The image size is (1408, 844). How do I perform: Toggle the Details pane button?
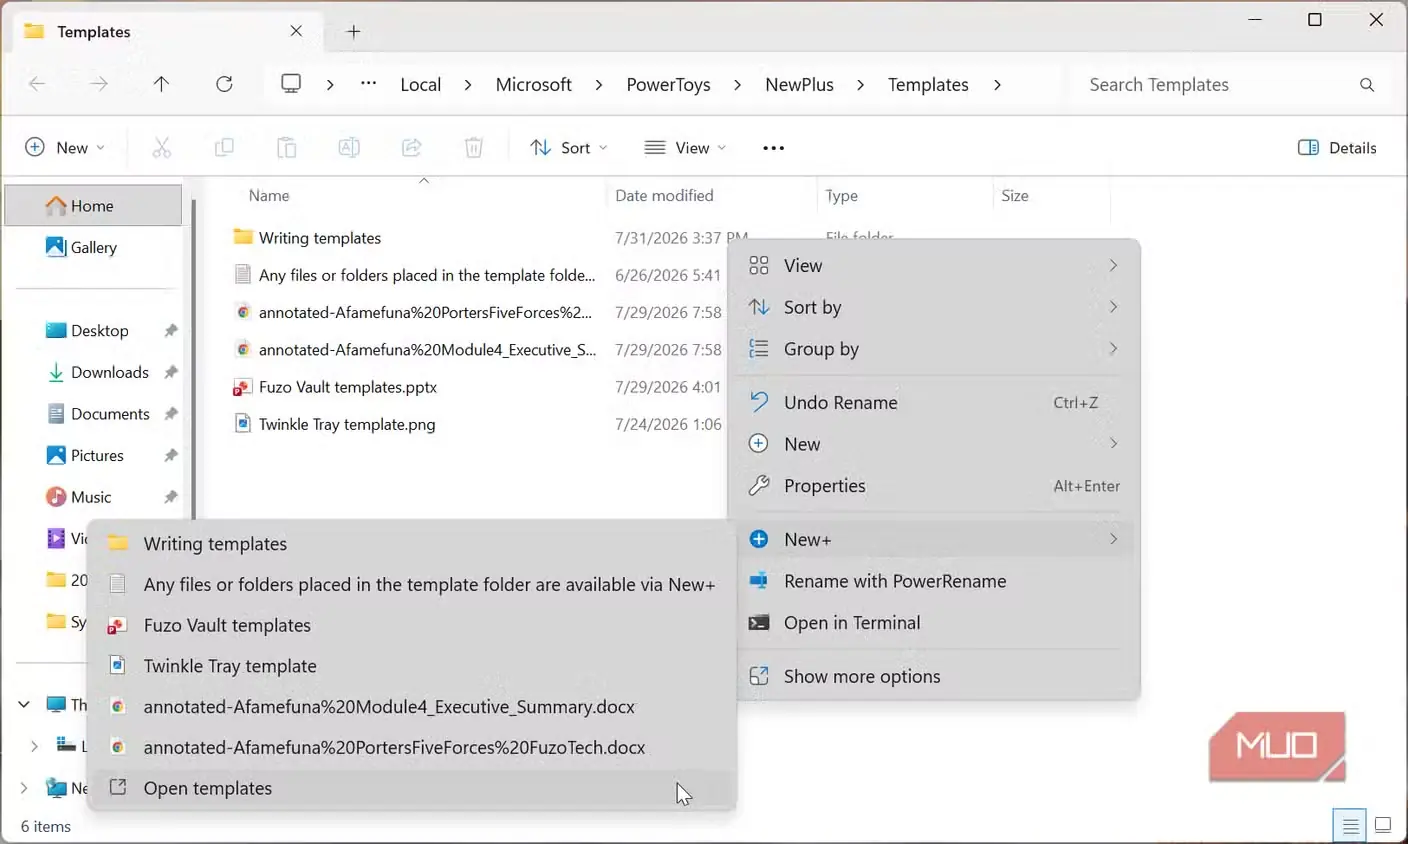[1337, 148]
